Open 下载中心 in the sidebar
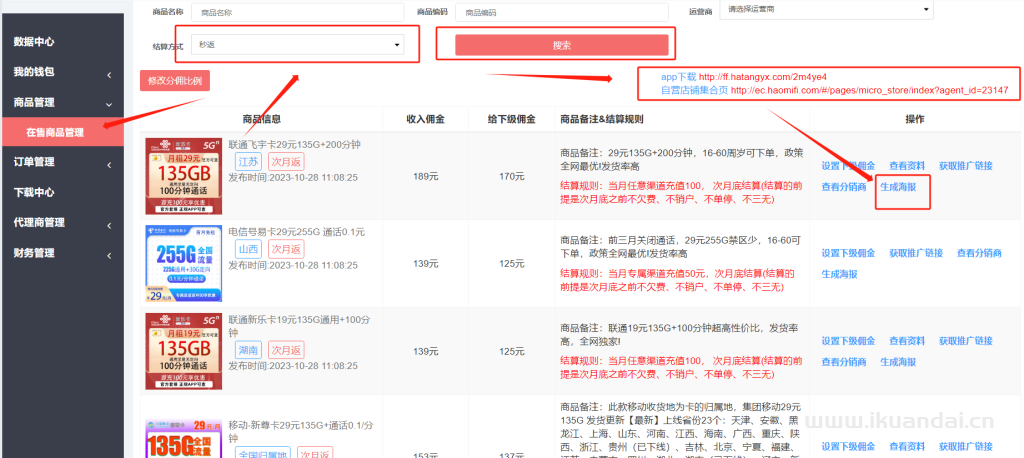 pos(34,193)
